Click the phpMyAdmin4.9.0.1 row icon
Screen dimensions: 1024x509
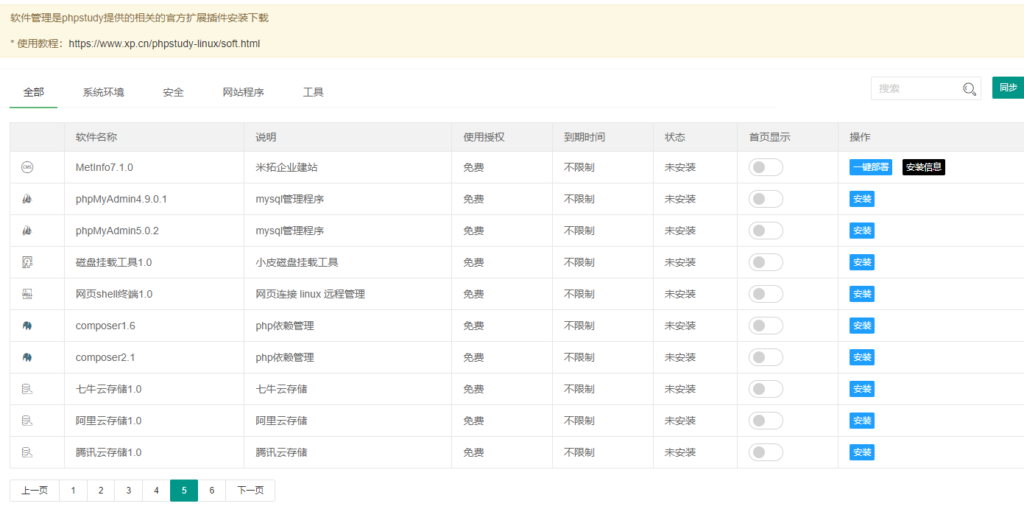(x=27, y=199)
